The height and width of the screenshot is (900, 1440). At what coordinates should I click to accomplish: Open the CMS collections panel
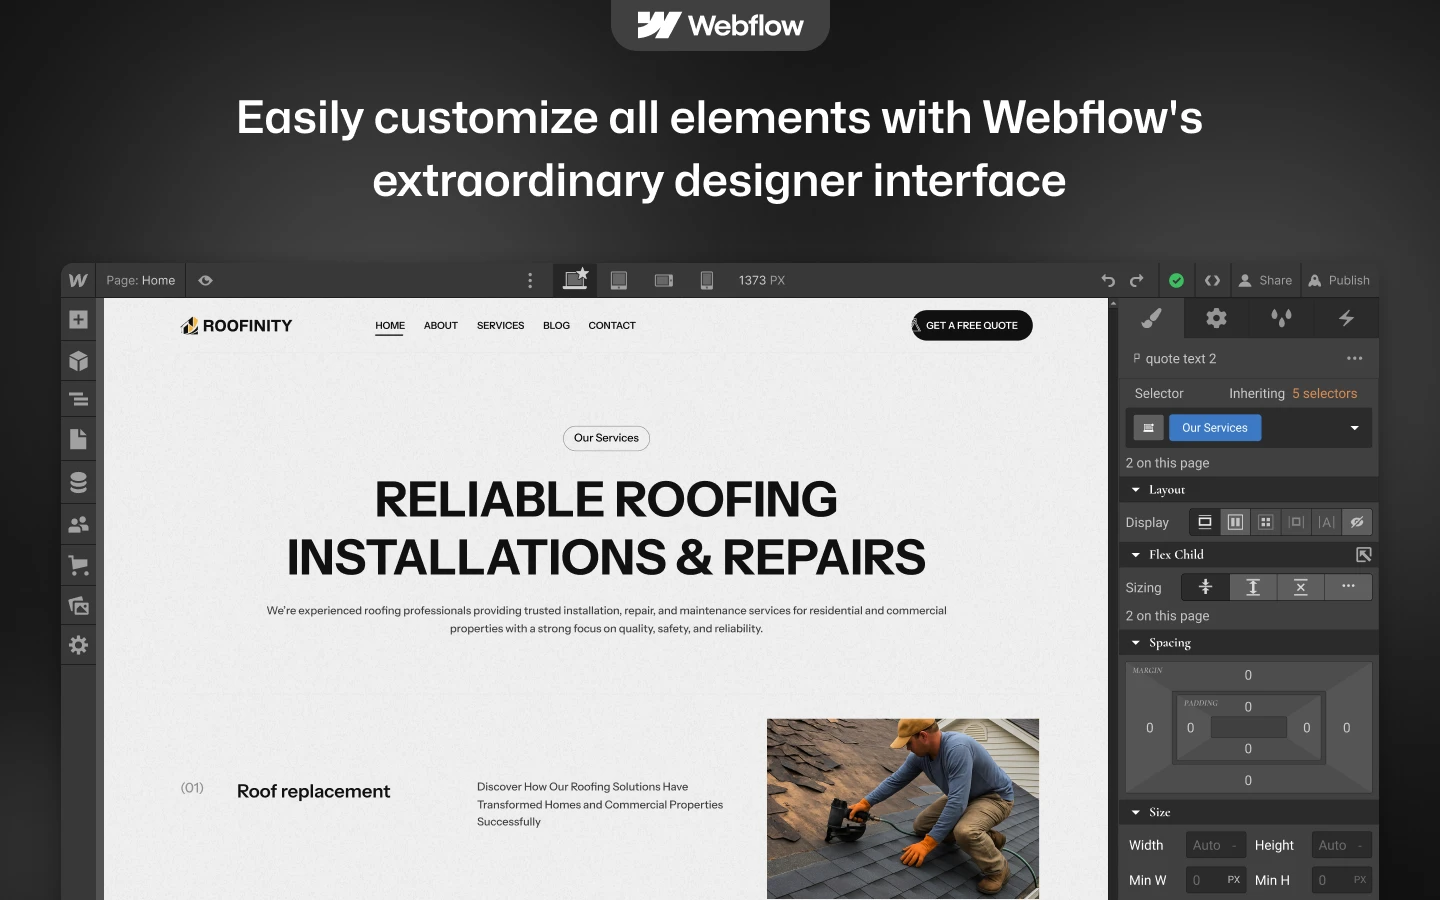pos(79,482)
